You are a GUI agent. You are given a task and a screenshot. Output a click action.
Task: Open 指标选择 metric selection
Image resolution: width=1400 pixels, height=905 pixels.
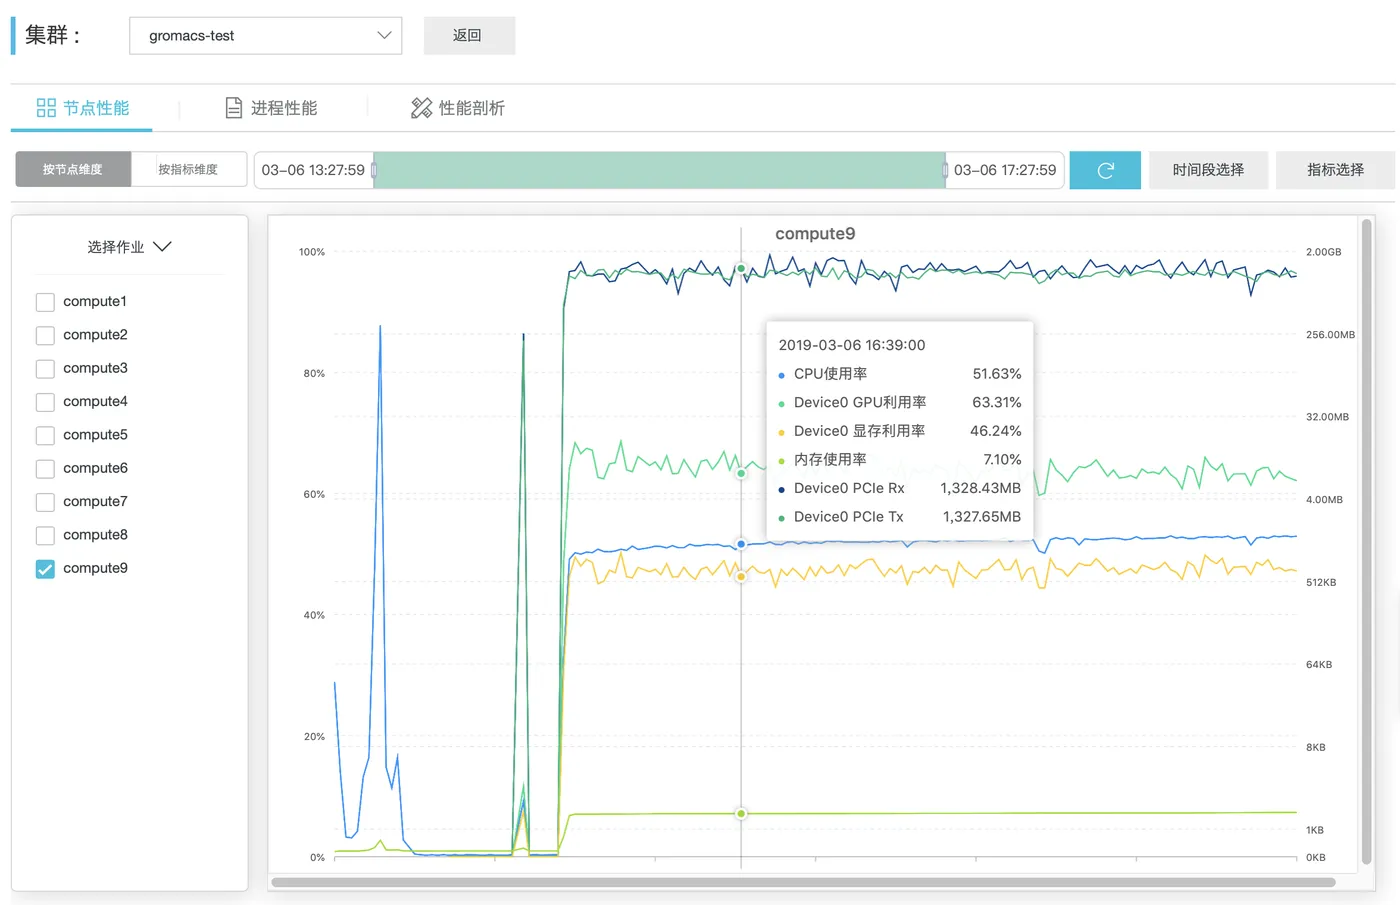1335,170
